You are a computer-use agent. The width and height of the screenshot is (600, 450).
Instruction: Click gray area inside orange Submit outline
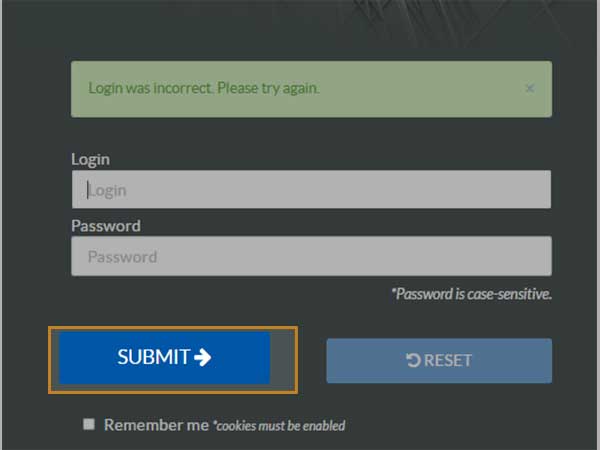pyautogui.click(x=283, y=360)
